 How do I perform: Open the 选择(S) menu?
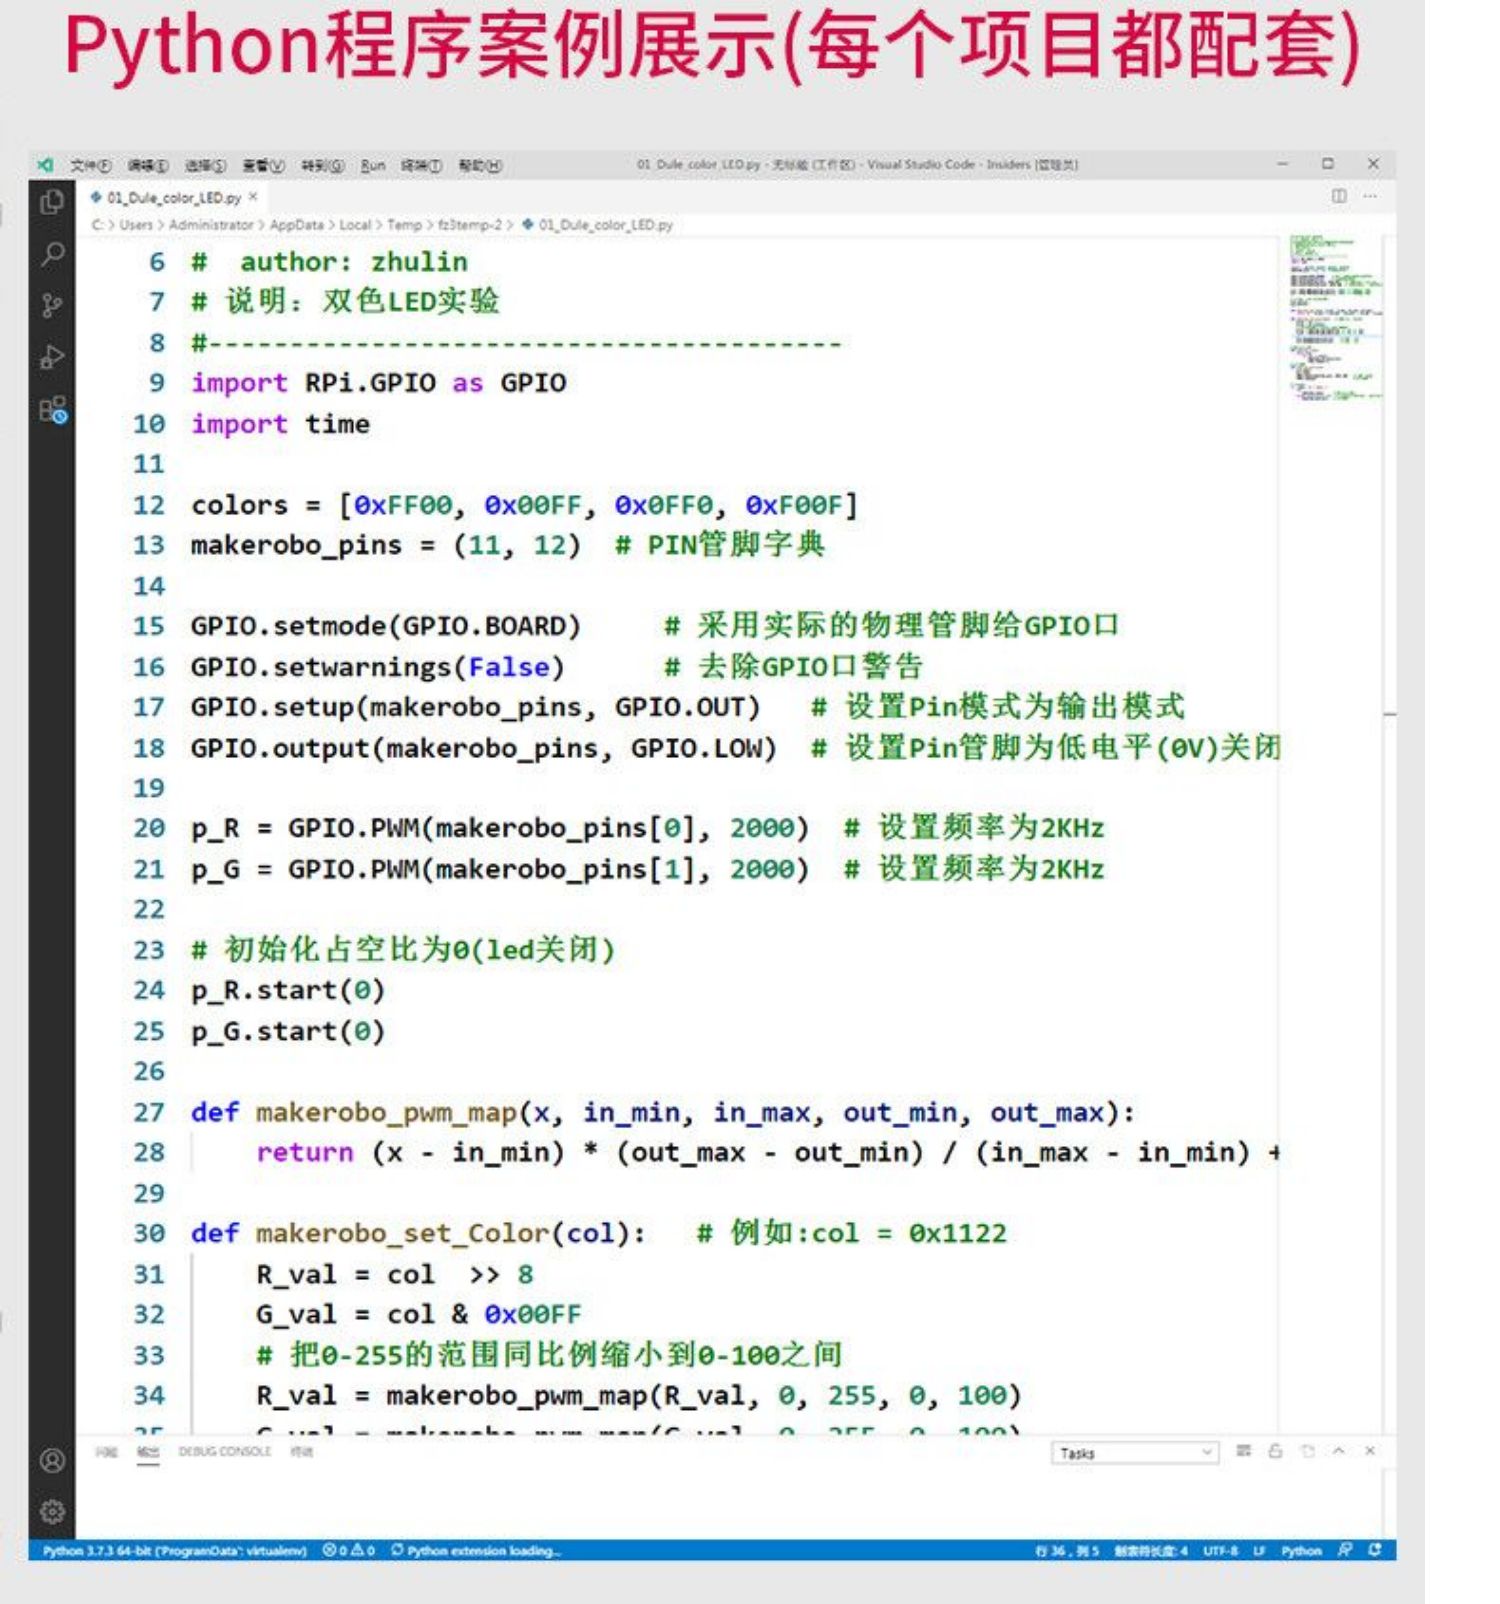[205, 165]
